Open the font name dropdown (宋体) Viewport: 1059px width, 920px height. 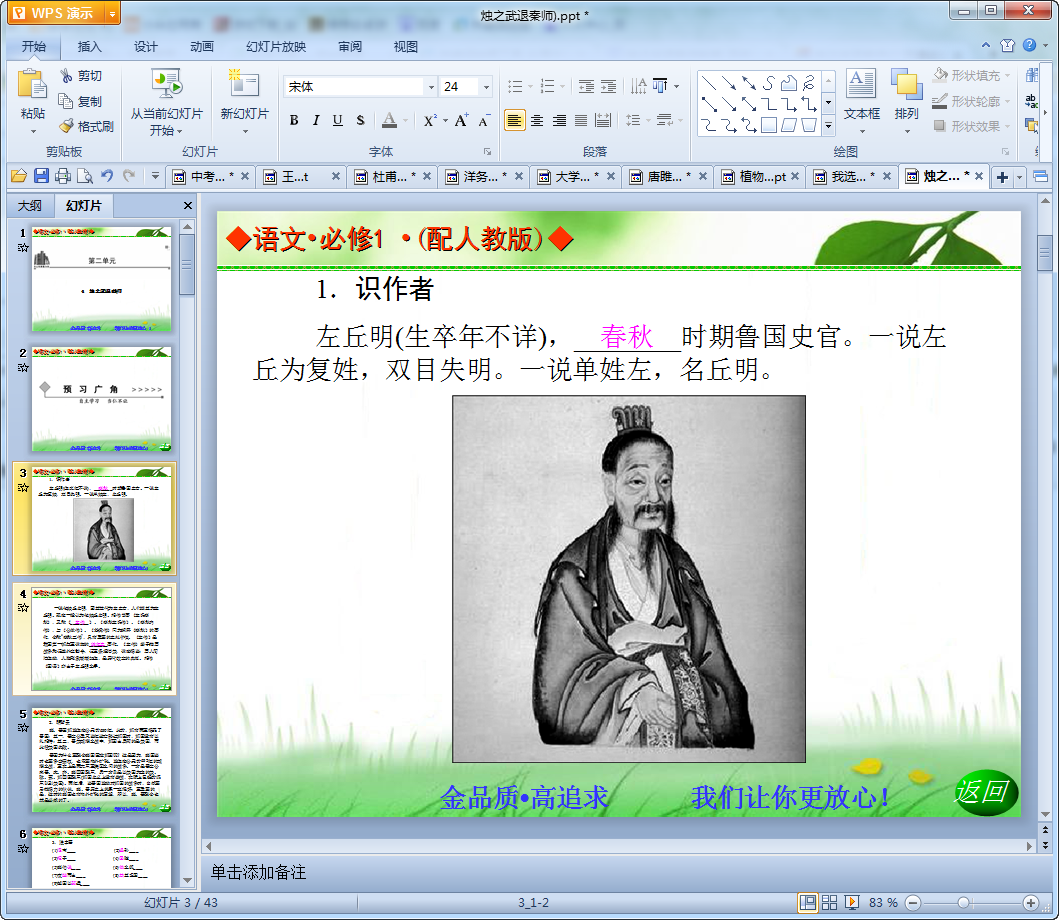coord(431,86)
